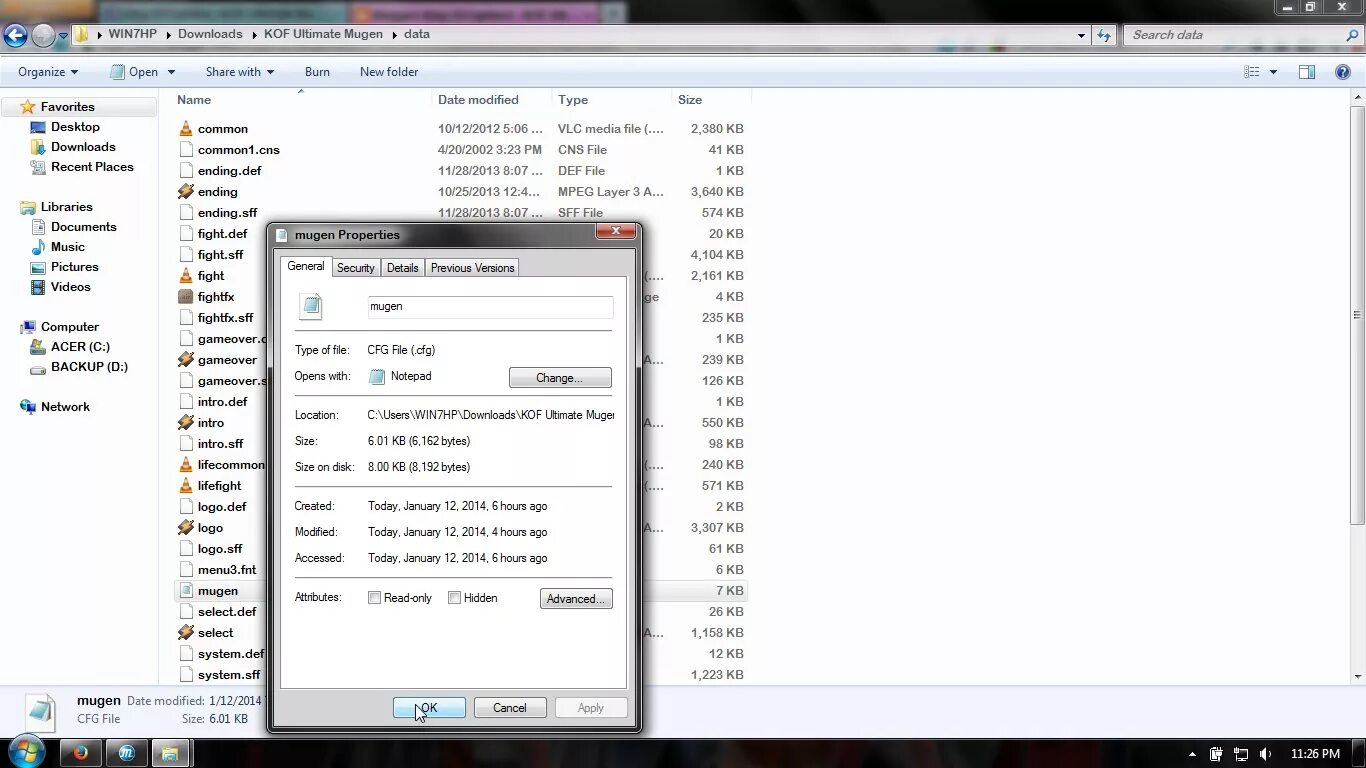Select the common1.cns file
Viewport: 1366px width, 768px height.
tap(239, 150)
